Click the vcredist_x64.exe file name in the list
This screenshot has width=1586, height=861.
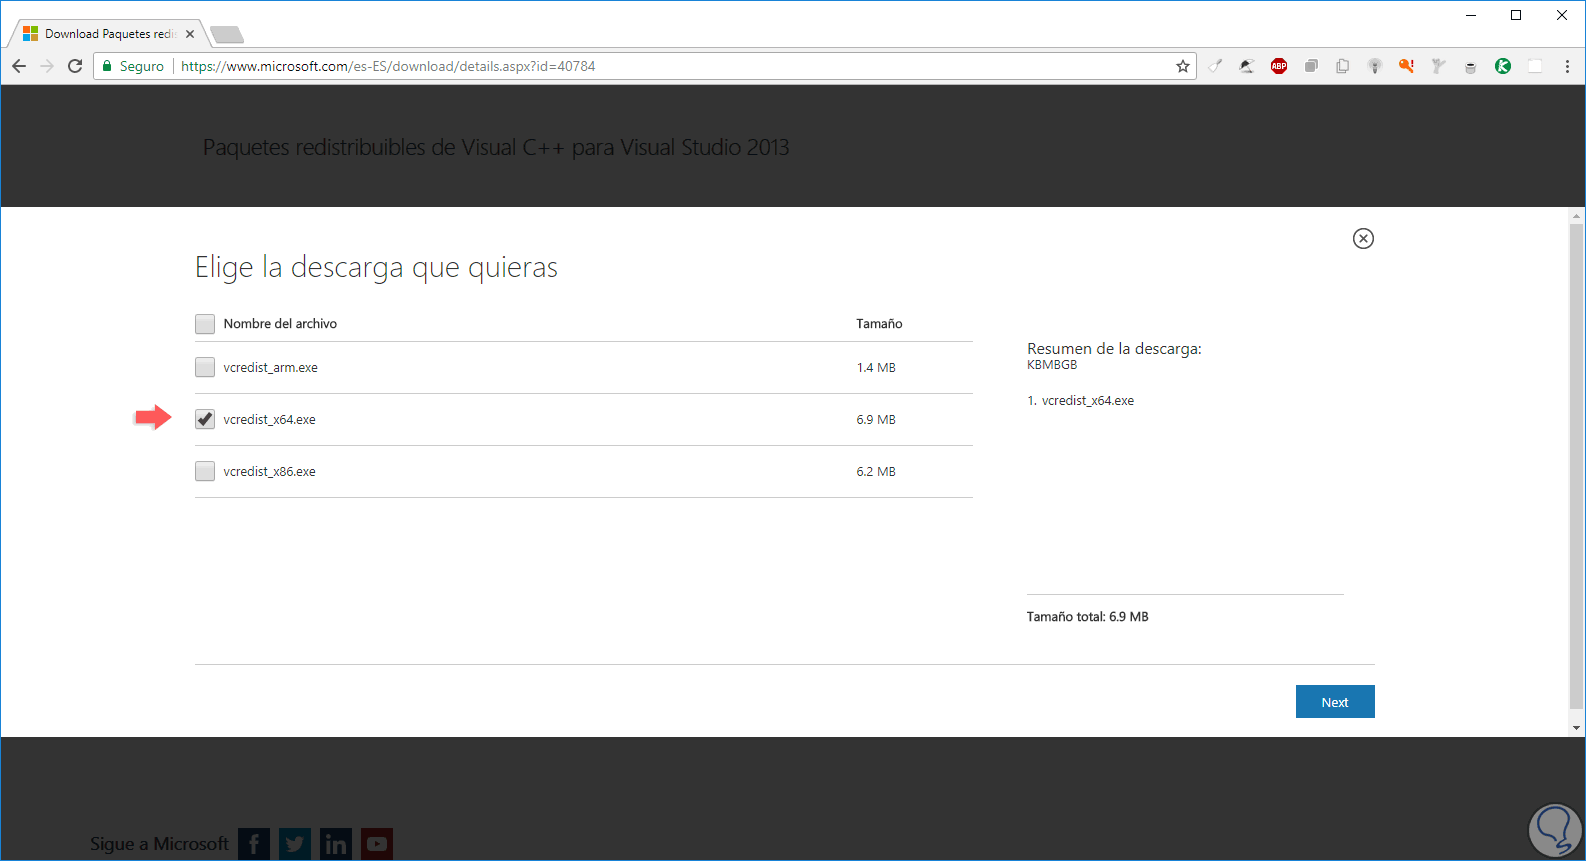coord(269,420)
